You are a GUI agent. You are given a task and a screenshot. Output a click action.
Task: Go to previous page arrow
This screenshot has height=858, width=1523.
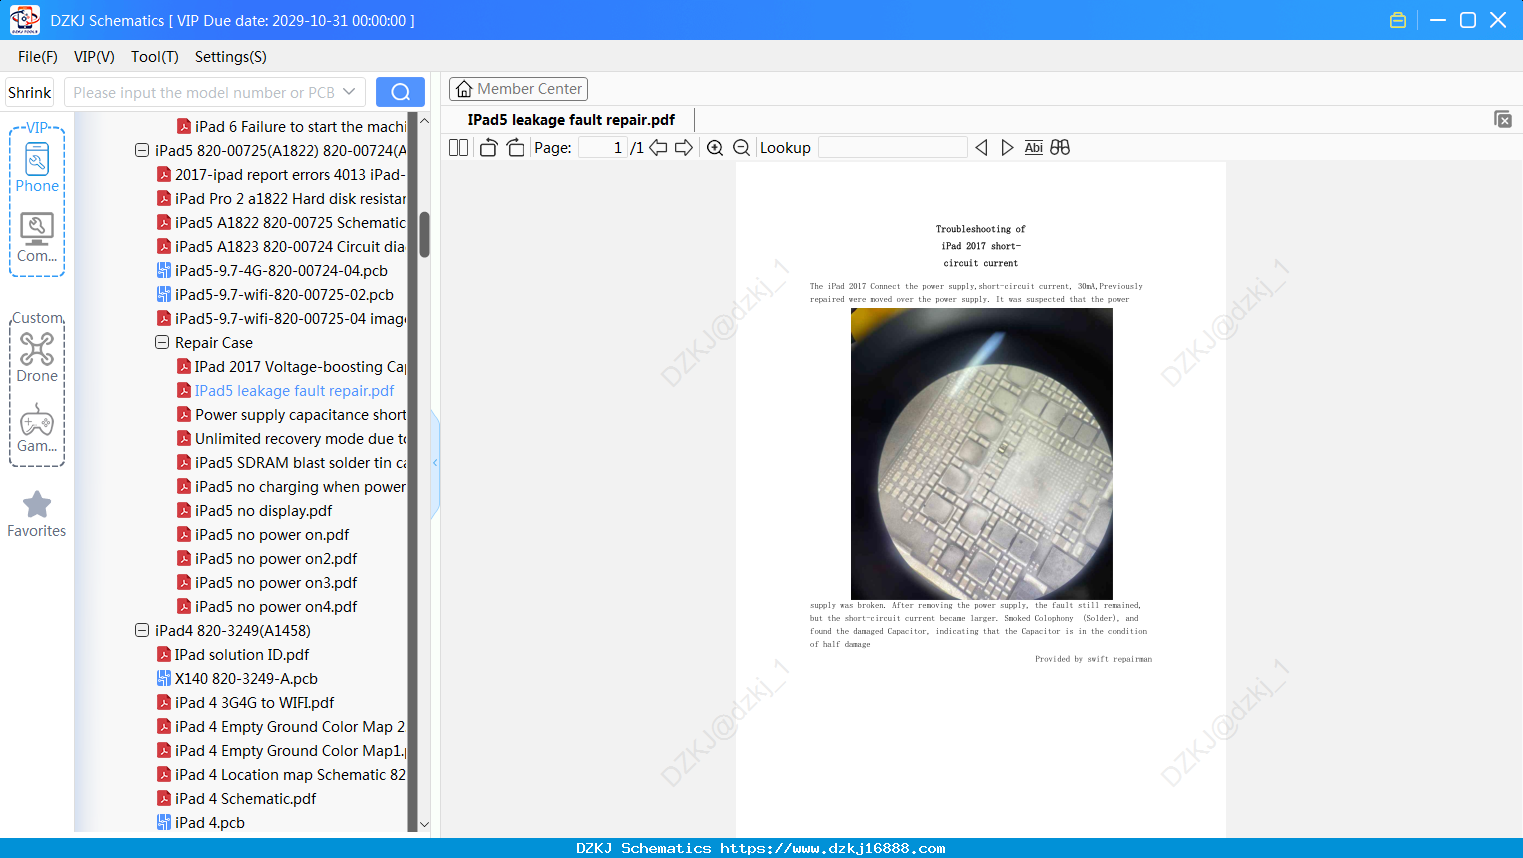[658, 148]
